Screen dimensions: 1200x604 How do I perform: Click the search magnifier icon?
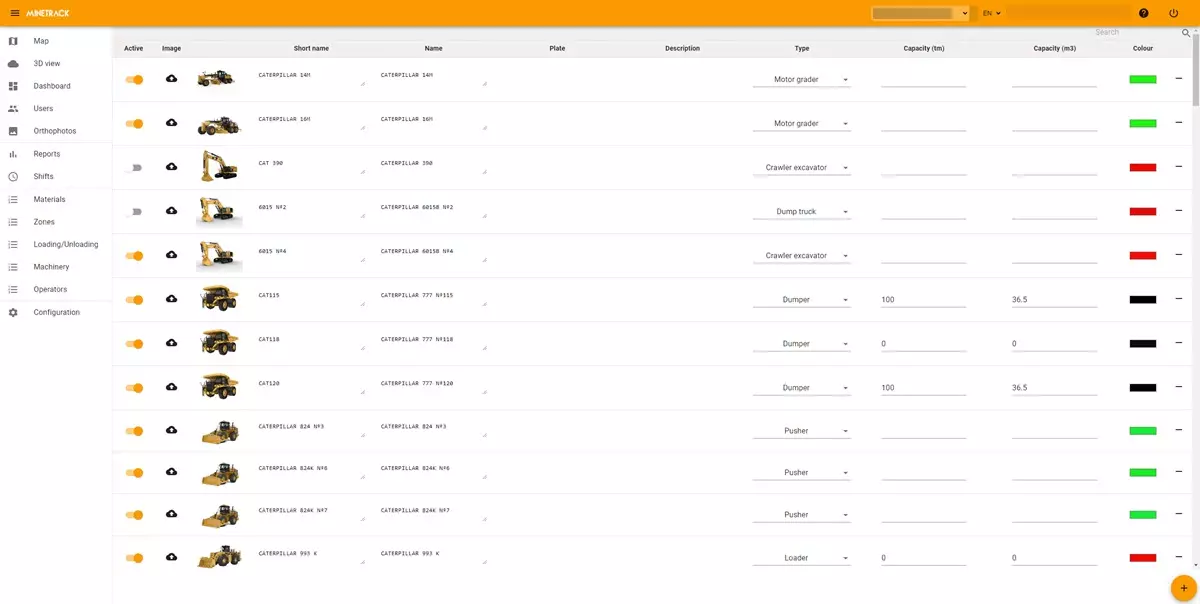tap(1186, 33)
